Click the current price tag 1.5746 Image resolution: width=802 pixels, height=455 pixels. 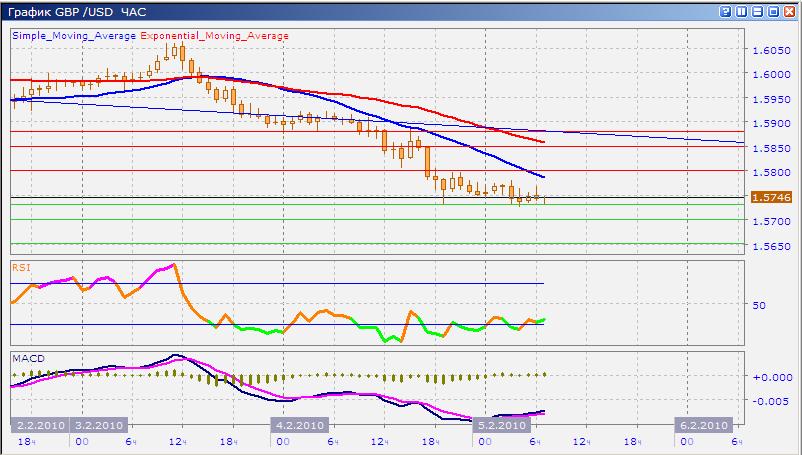pos(771,198)
